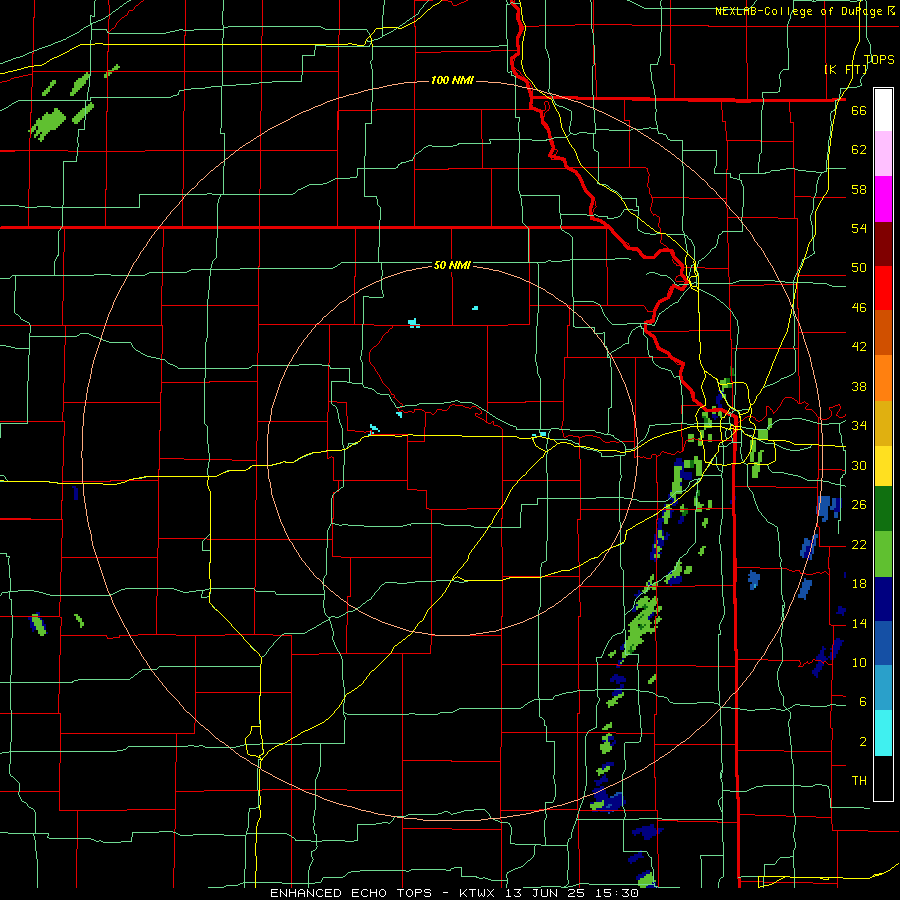Image resolution: width=900 pixels, height=900 pixels.
Task: Pick the light blue legend swatch
Action: (x=883, y=689)
